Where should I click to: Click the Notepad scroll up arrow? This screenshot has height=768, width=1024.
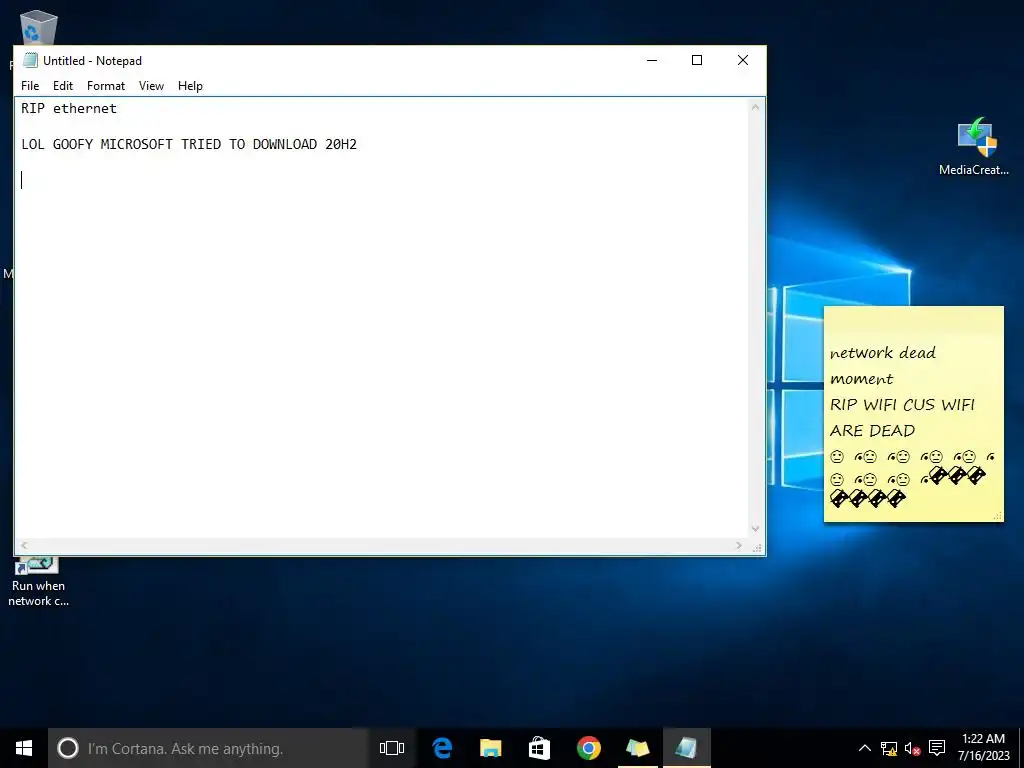pos(756,107)
